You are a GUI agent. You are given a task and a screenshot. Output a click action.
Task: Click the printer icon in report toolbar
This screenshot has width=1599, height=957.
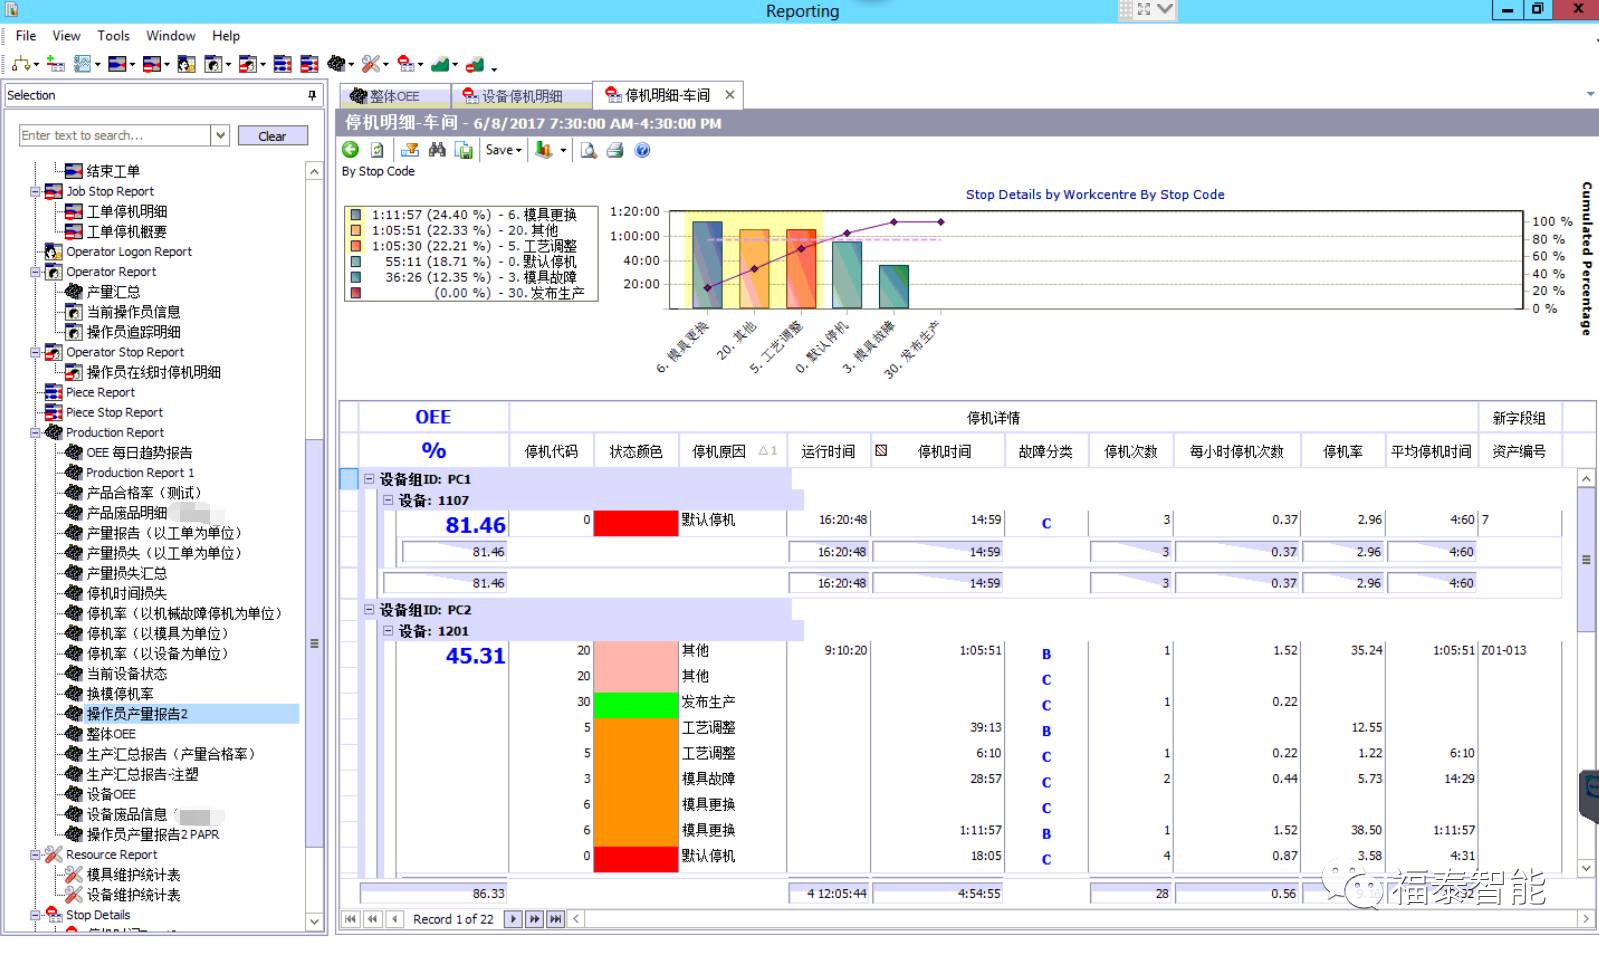(x=615, y=150)
